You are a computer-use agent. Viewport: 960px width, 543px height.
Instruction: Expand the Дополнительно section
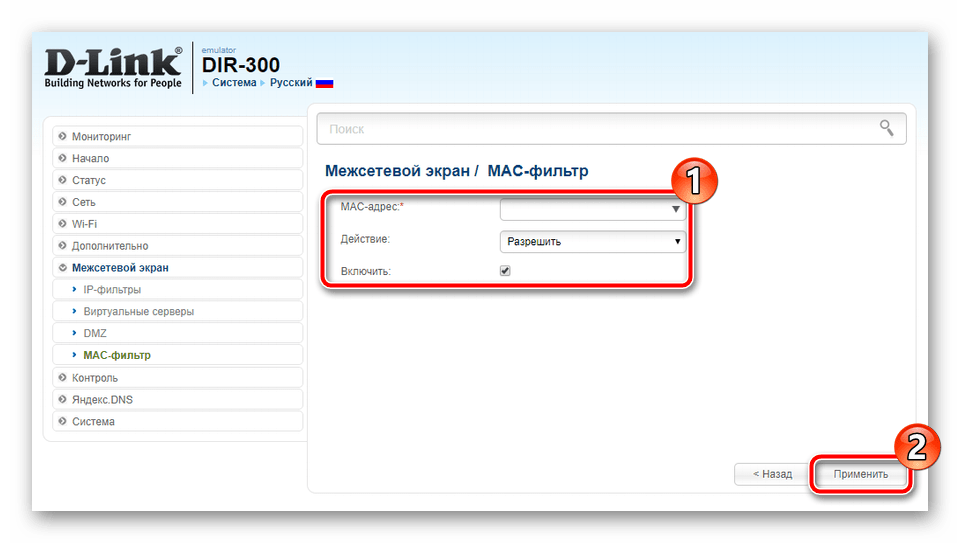click(178, 245)
